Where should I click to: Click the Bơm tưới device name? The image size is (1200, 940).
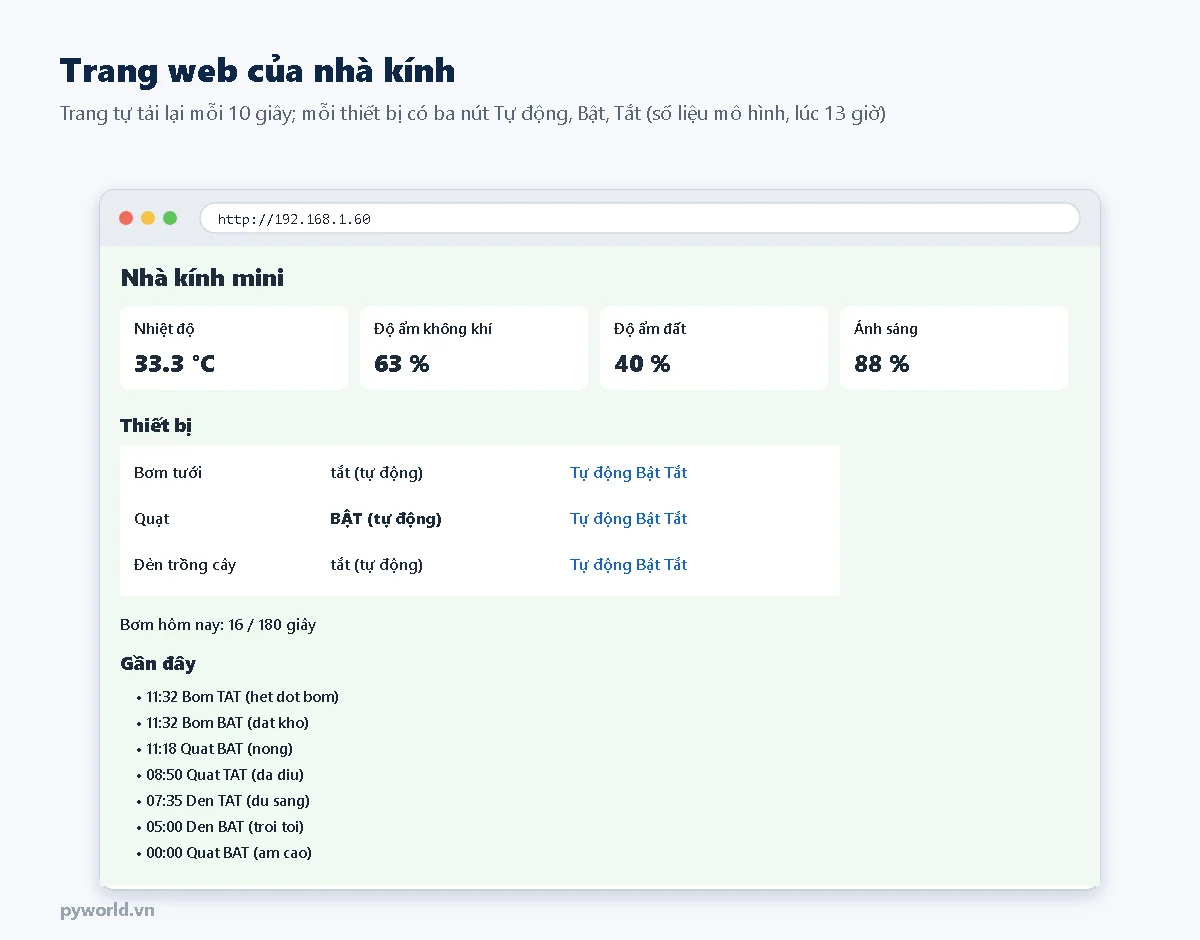(x=168, y=473)
